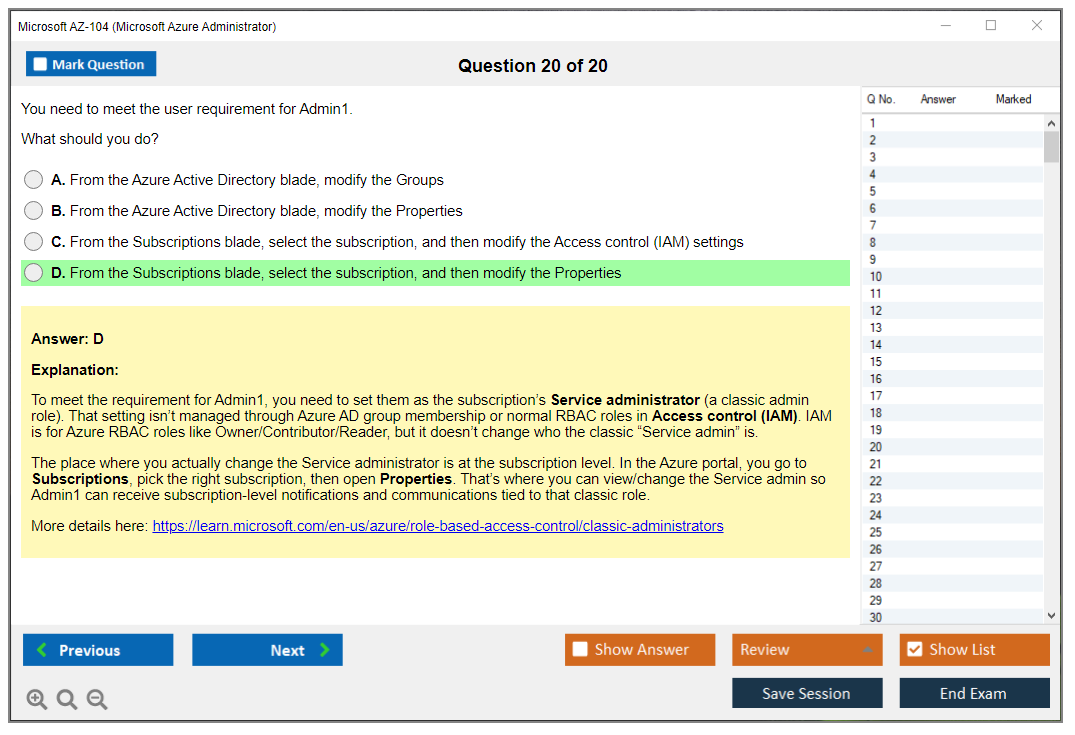Select answer option C about Access control (IAM)
The width and height of the screenshot is (1075, 735).
pos(33,241)
